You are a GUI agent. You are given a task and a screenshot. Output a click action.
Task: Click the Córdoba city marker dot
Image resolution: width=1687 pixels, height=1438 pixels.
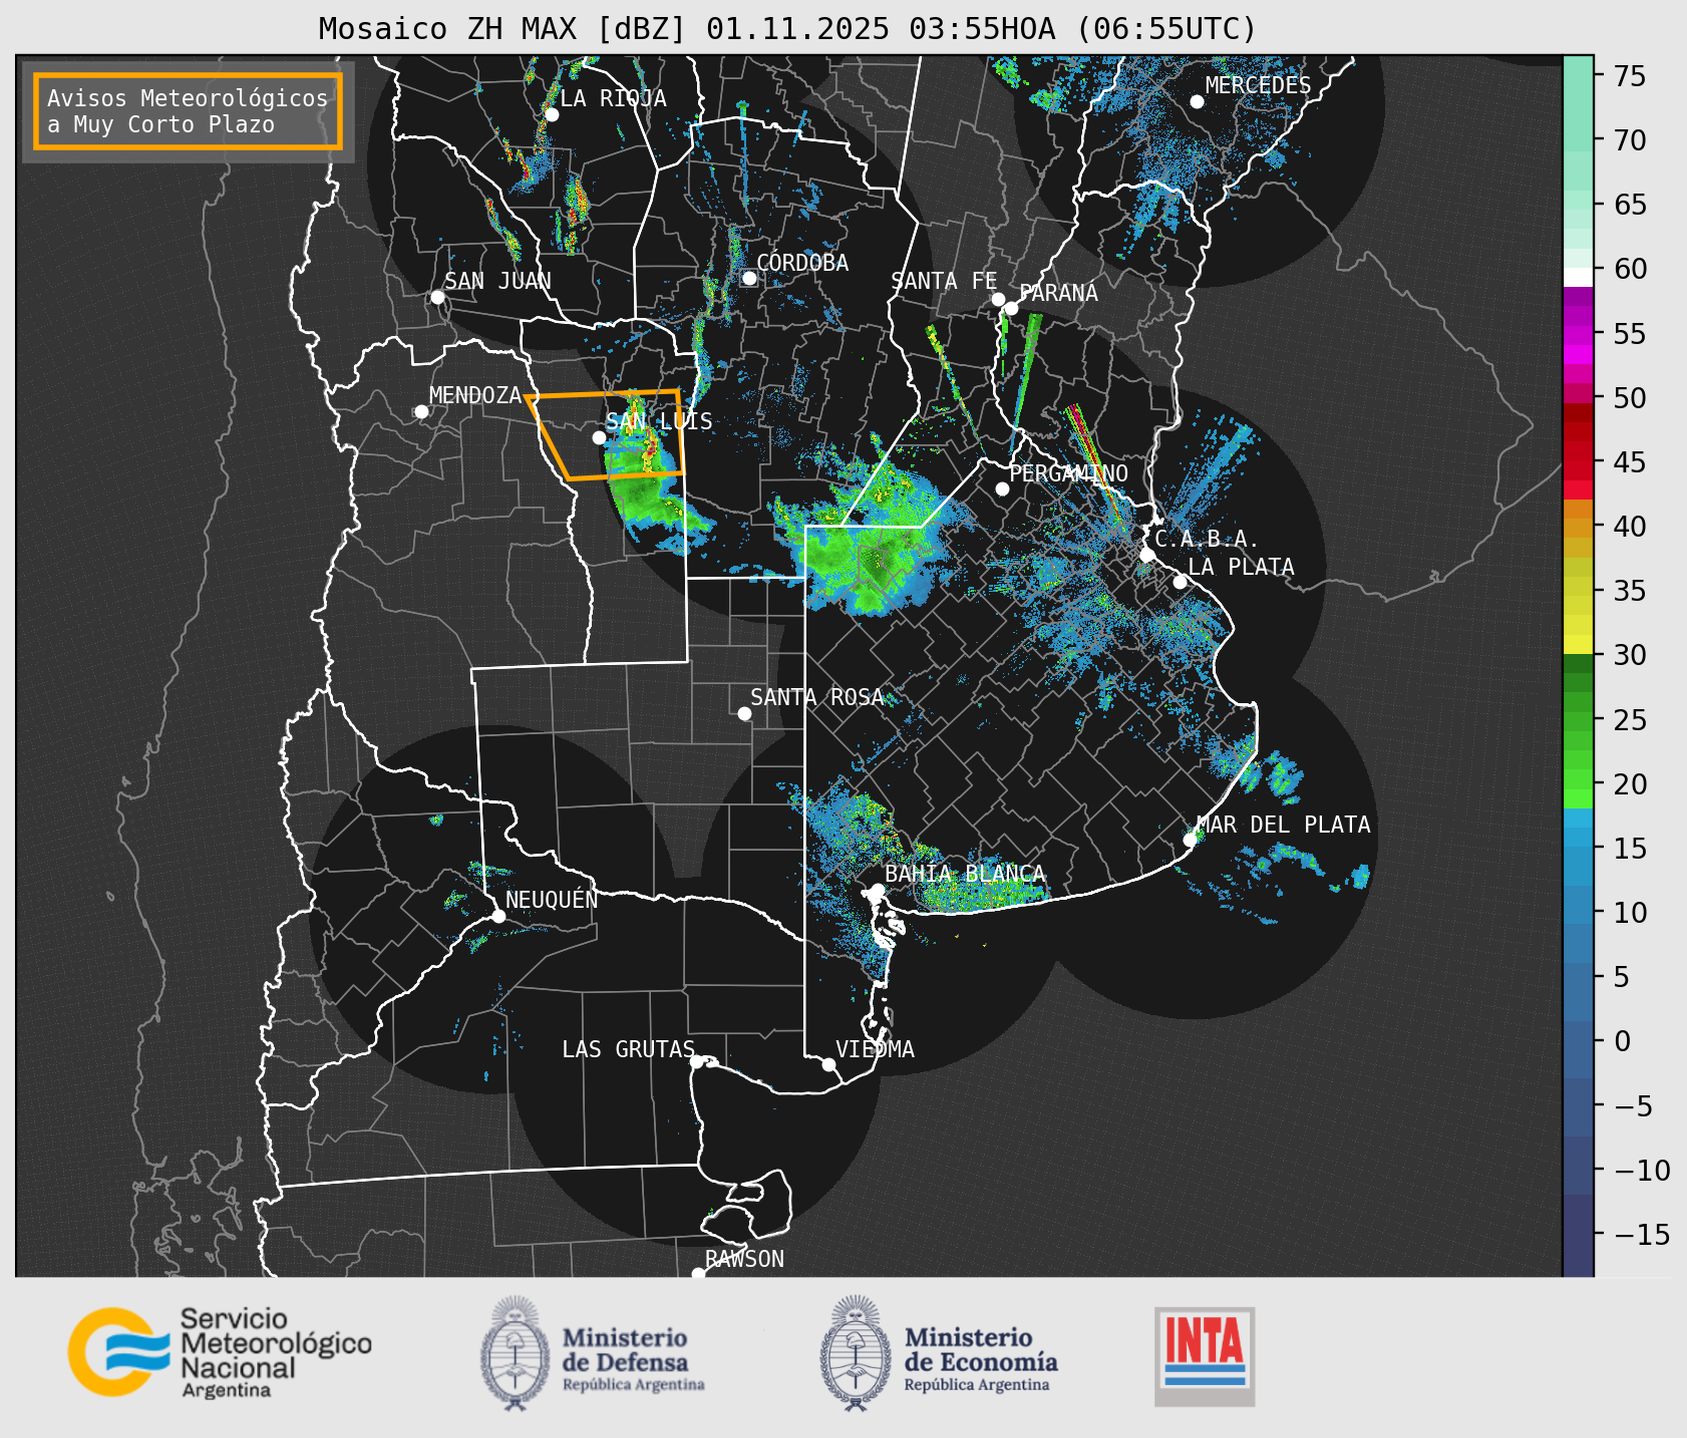click(x=749, y=278)
